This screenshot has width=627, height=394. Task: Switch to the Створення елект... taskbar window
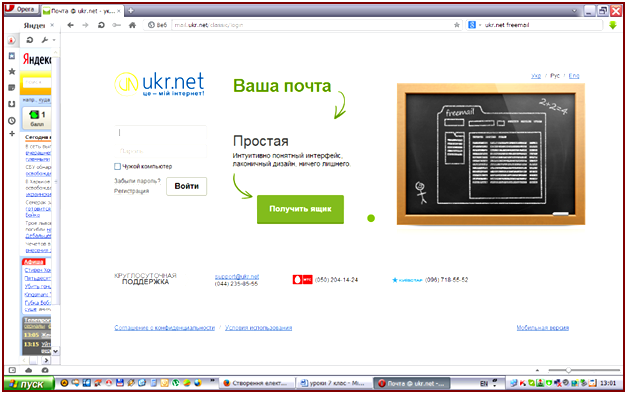pos(257,383)
